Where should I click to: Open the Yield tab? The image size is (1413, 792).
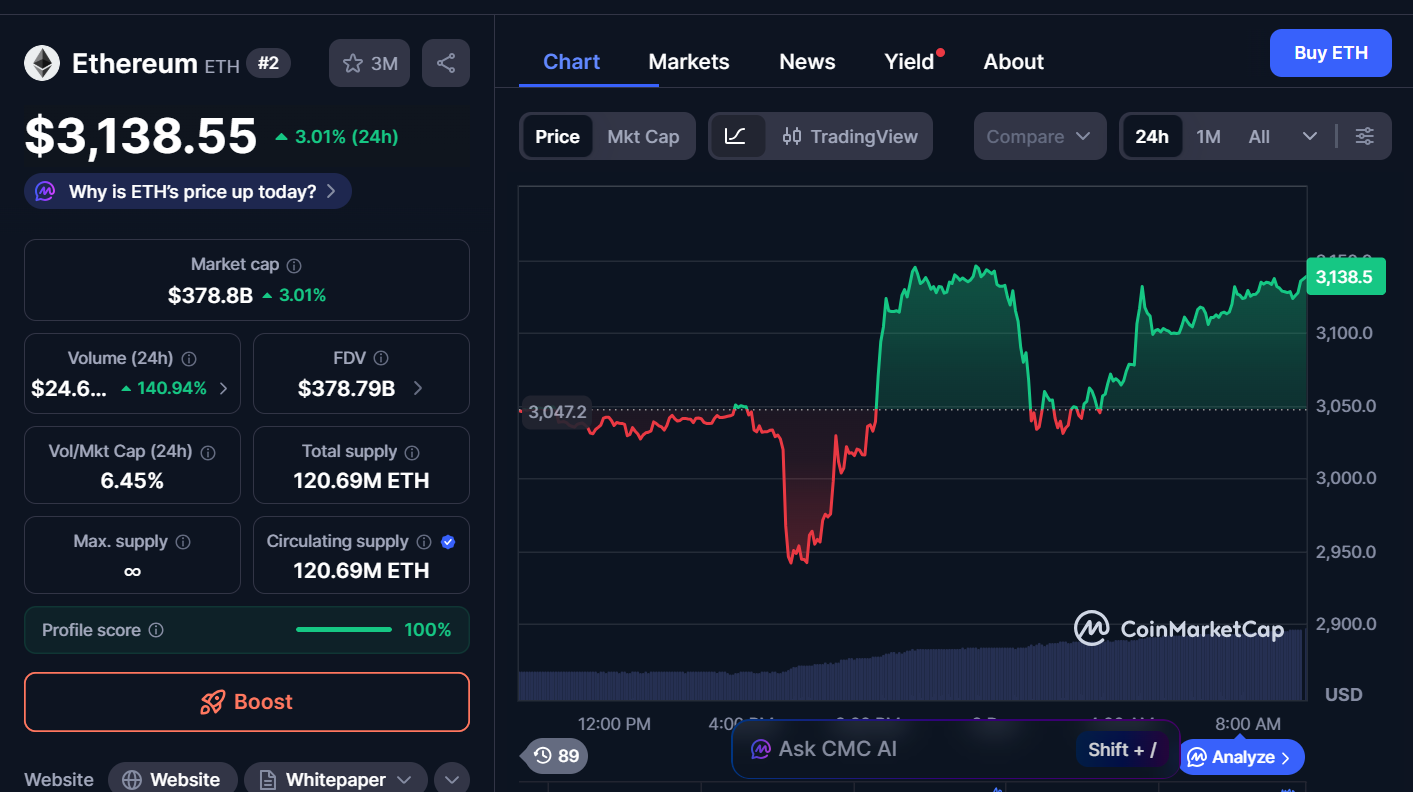click(x=908, y=61)
